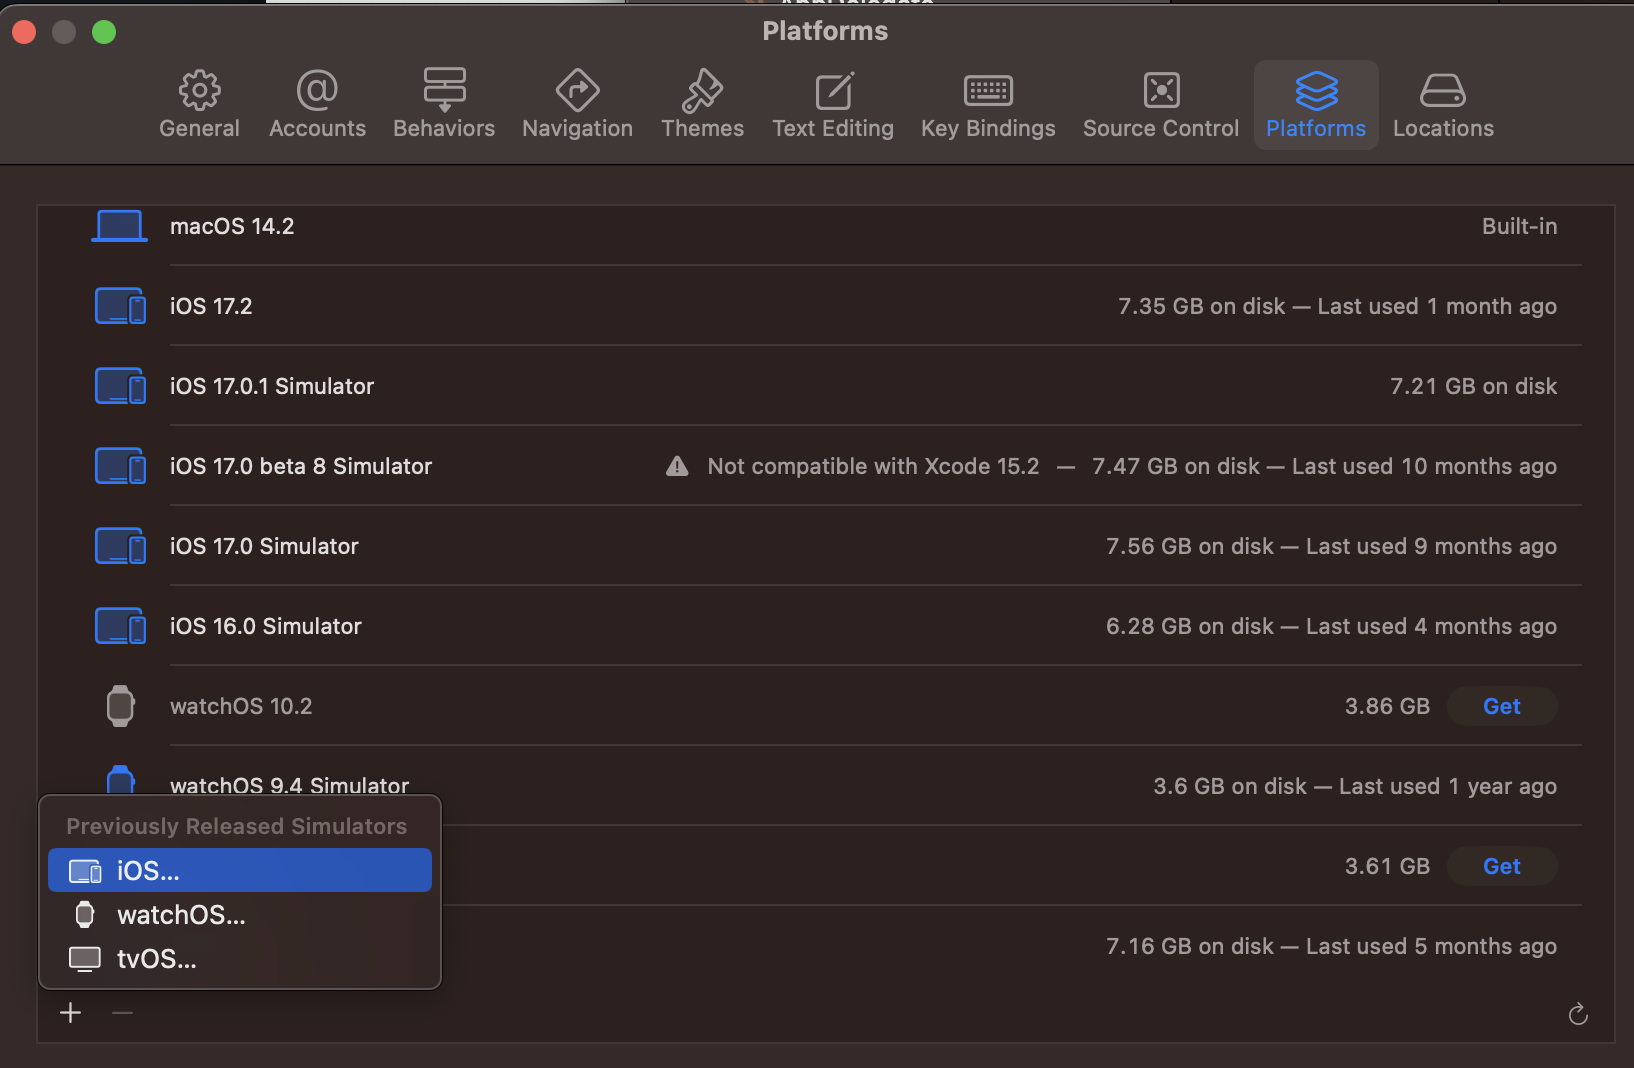
Task: Click the iOS 16.0 Simulator device icon
Action: pyautogui.click(x=120, y=626)
